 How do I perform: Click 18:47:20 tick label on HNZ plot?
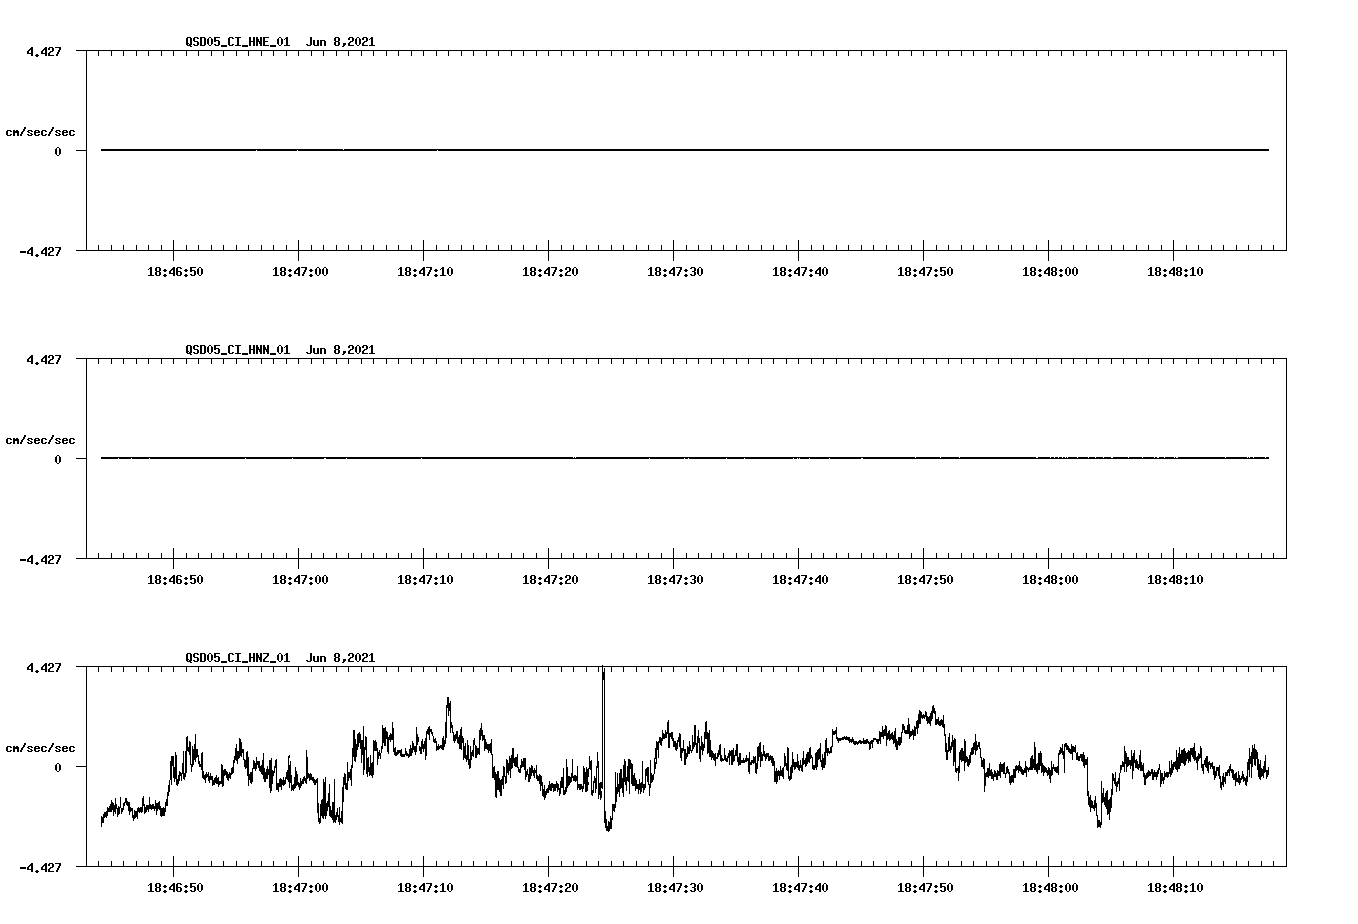(550, 888)
